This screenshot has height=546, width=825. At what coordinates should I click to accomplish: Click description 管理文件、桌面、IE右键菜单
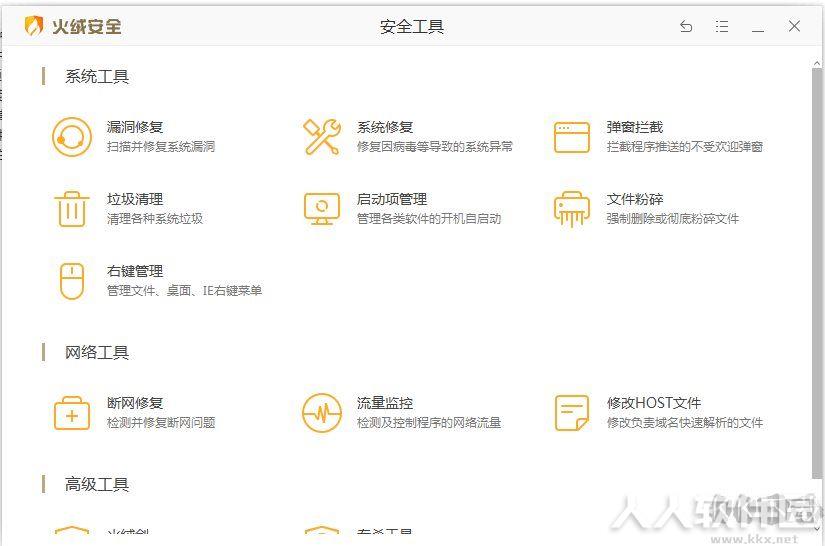pos(184,290)
